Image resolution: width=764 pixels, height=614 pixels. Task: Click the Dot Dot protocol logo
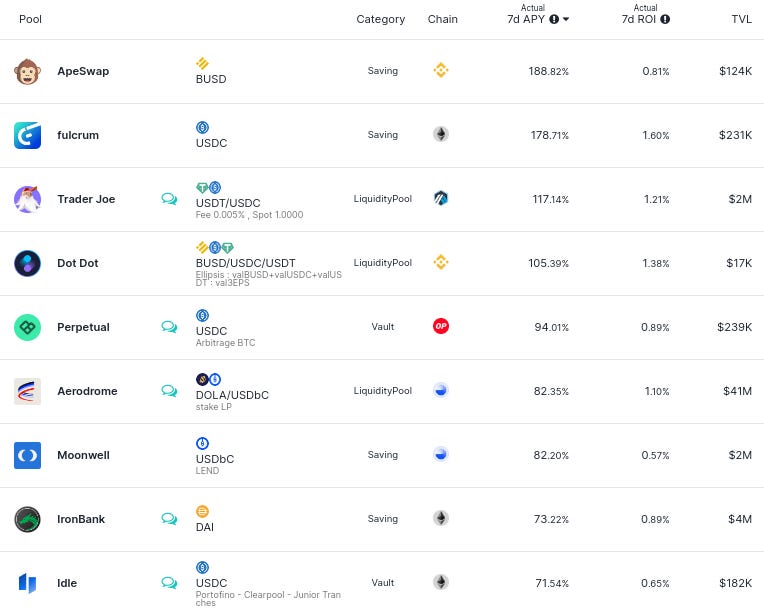[27, 263]
